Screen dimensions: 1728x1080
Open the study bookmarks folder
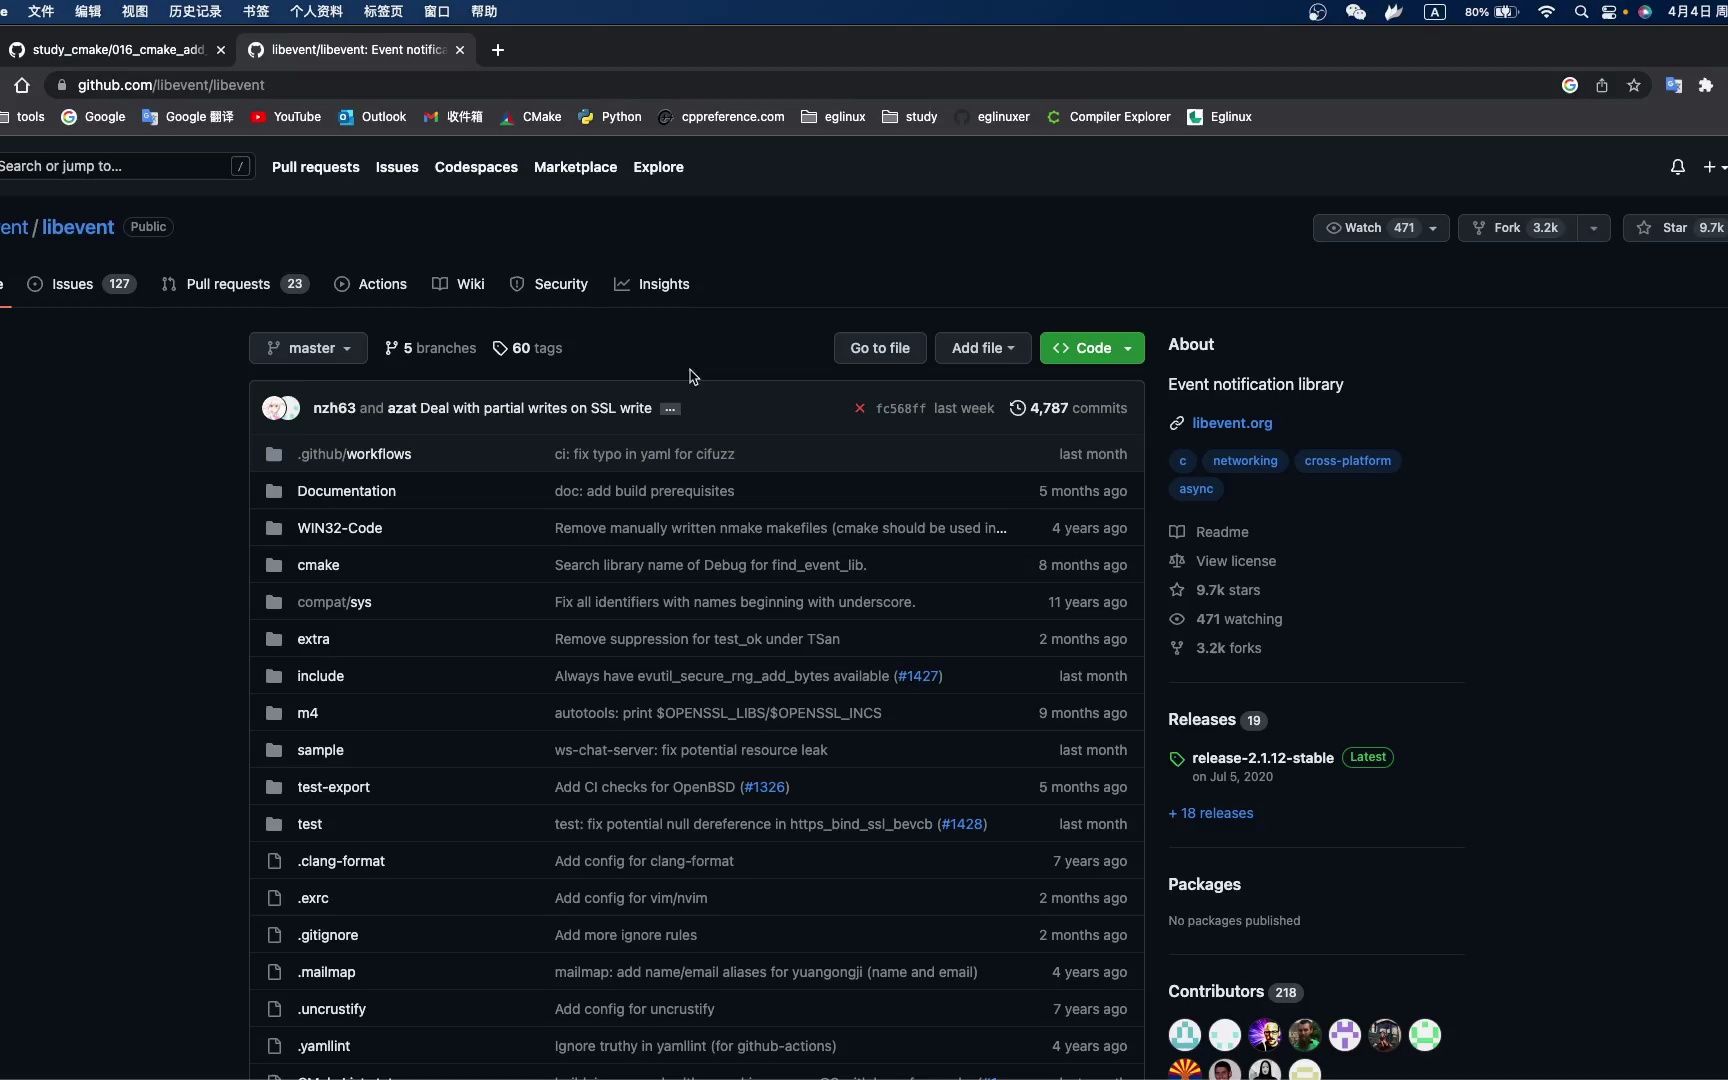909,117
